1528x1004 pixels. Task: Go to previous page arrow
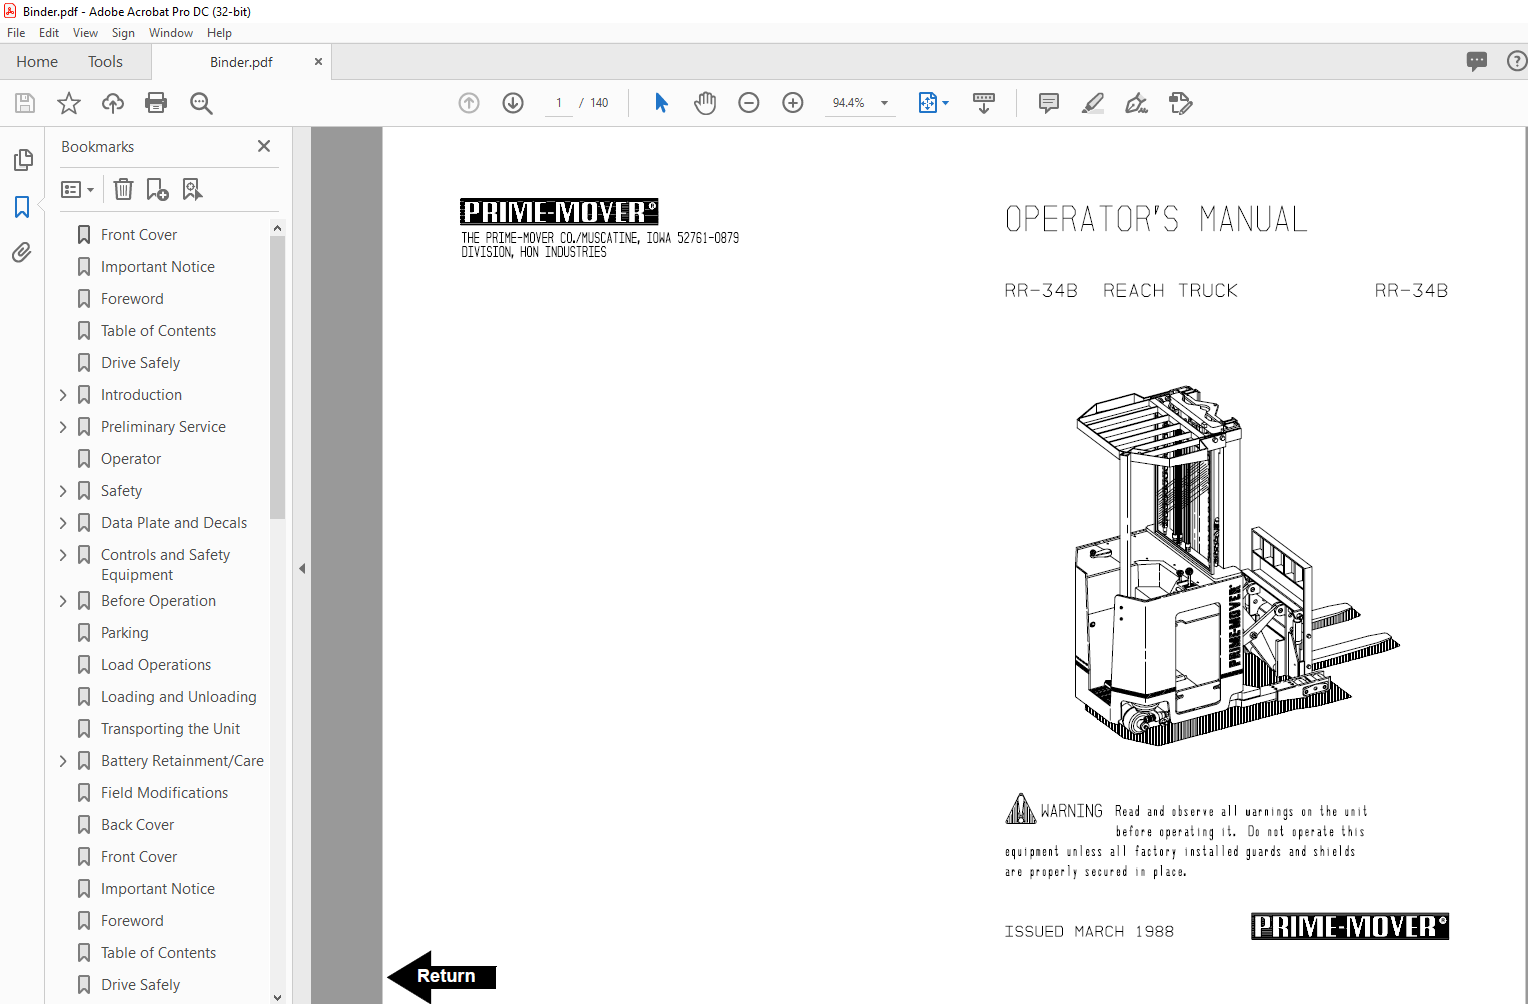[469, 103]
